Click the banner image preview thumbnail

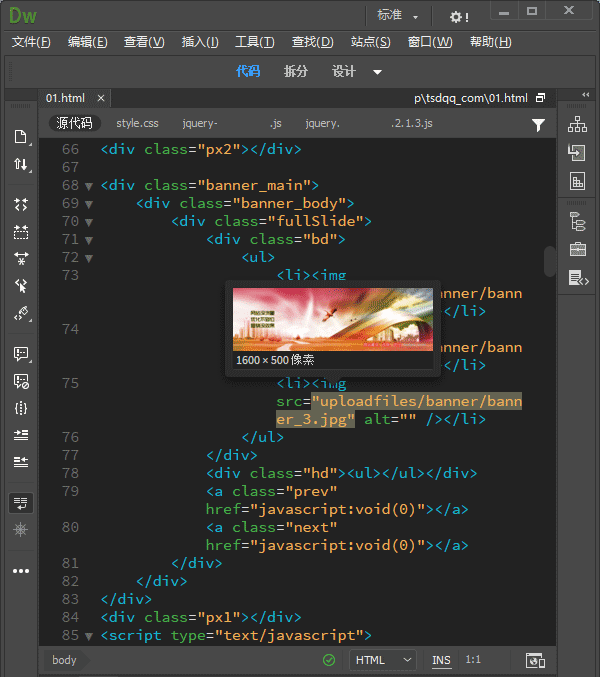(x=332, y=319)
